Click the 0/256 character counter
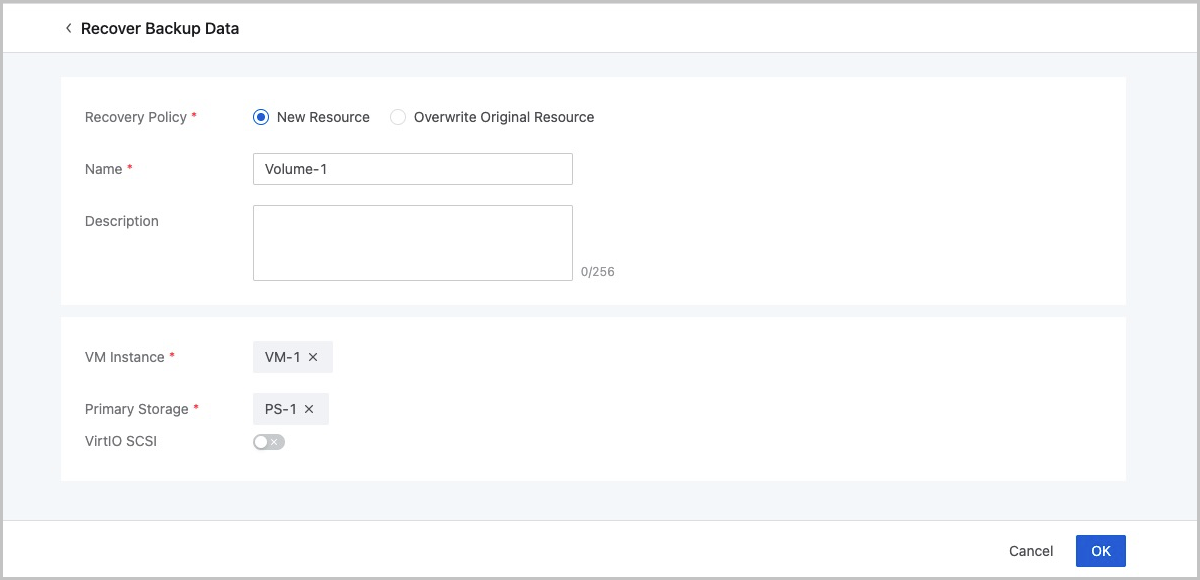Screen dimensions: 1200x580 pyautogui.click(x=598, y=271)
